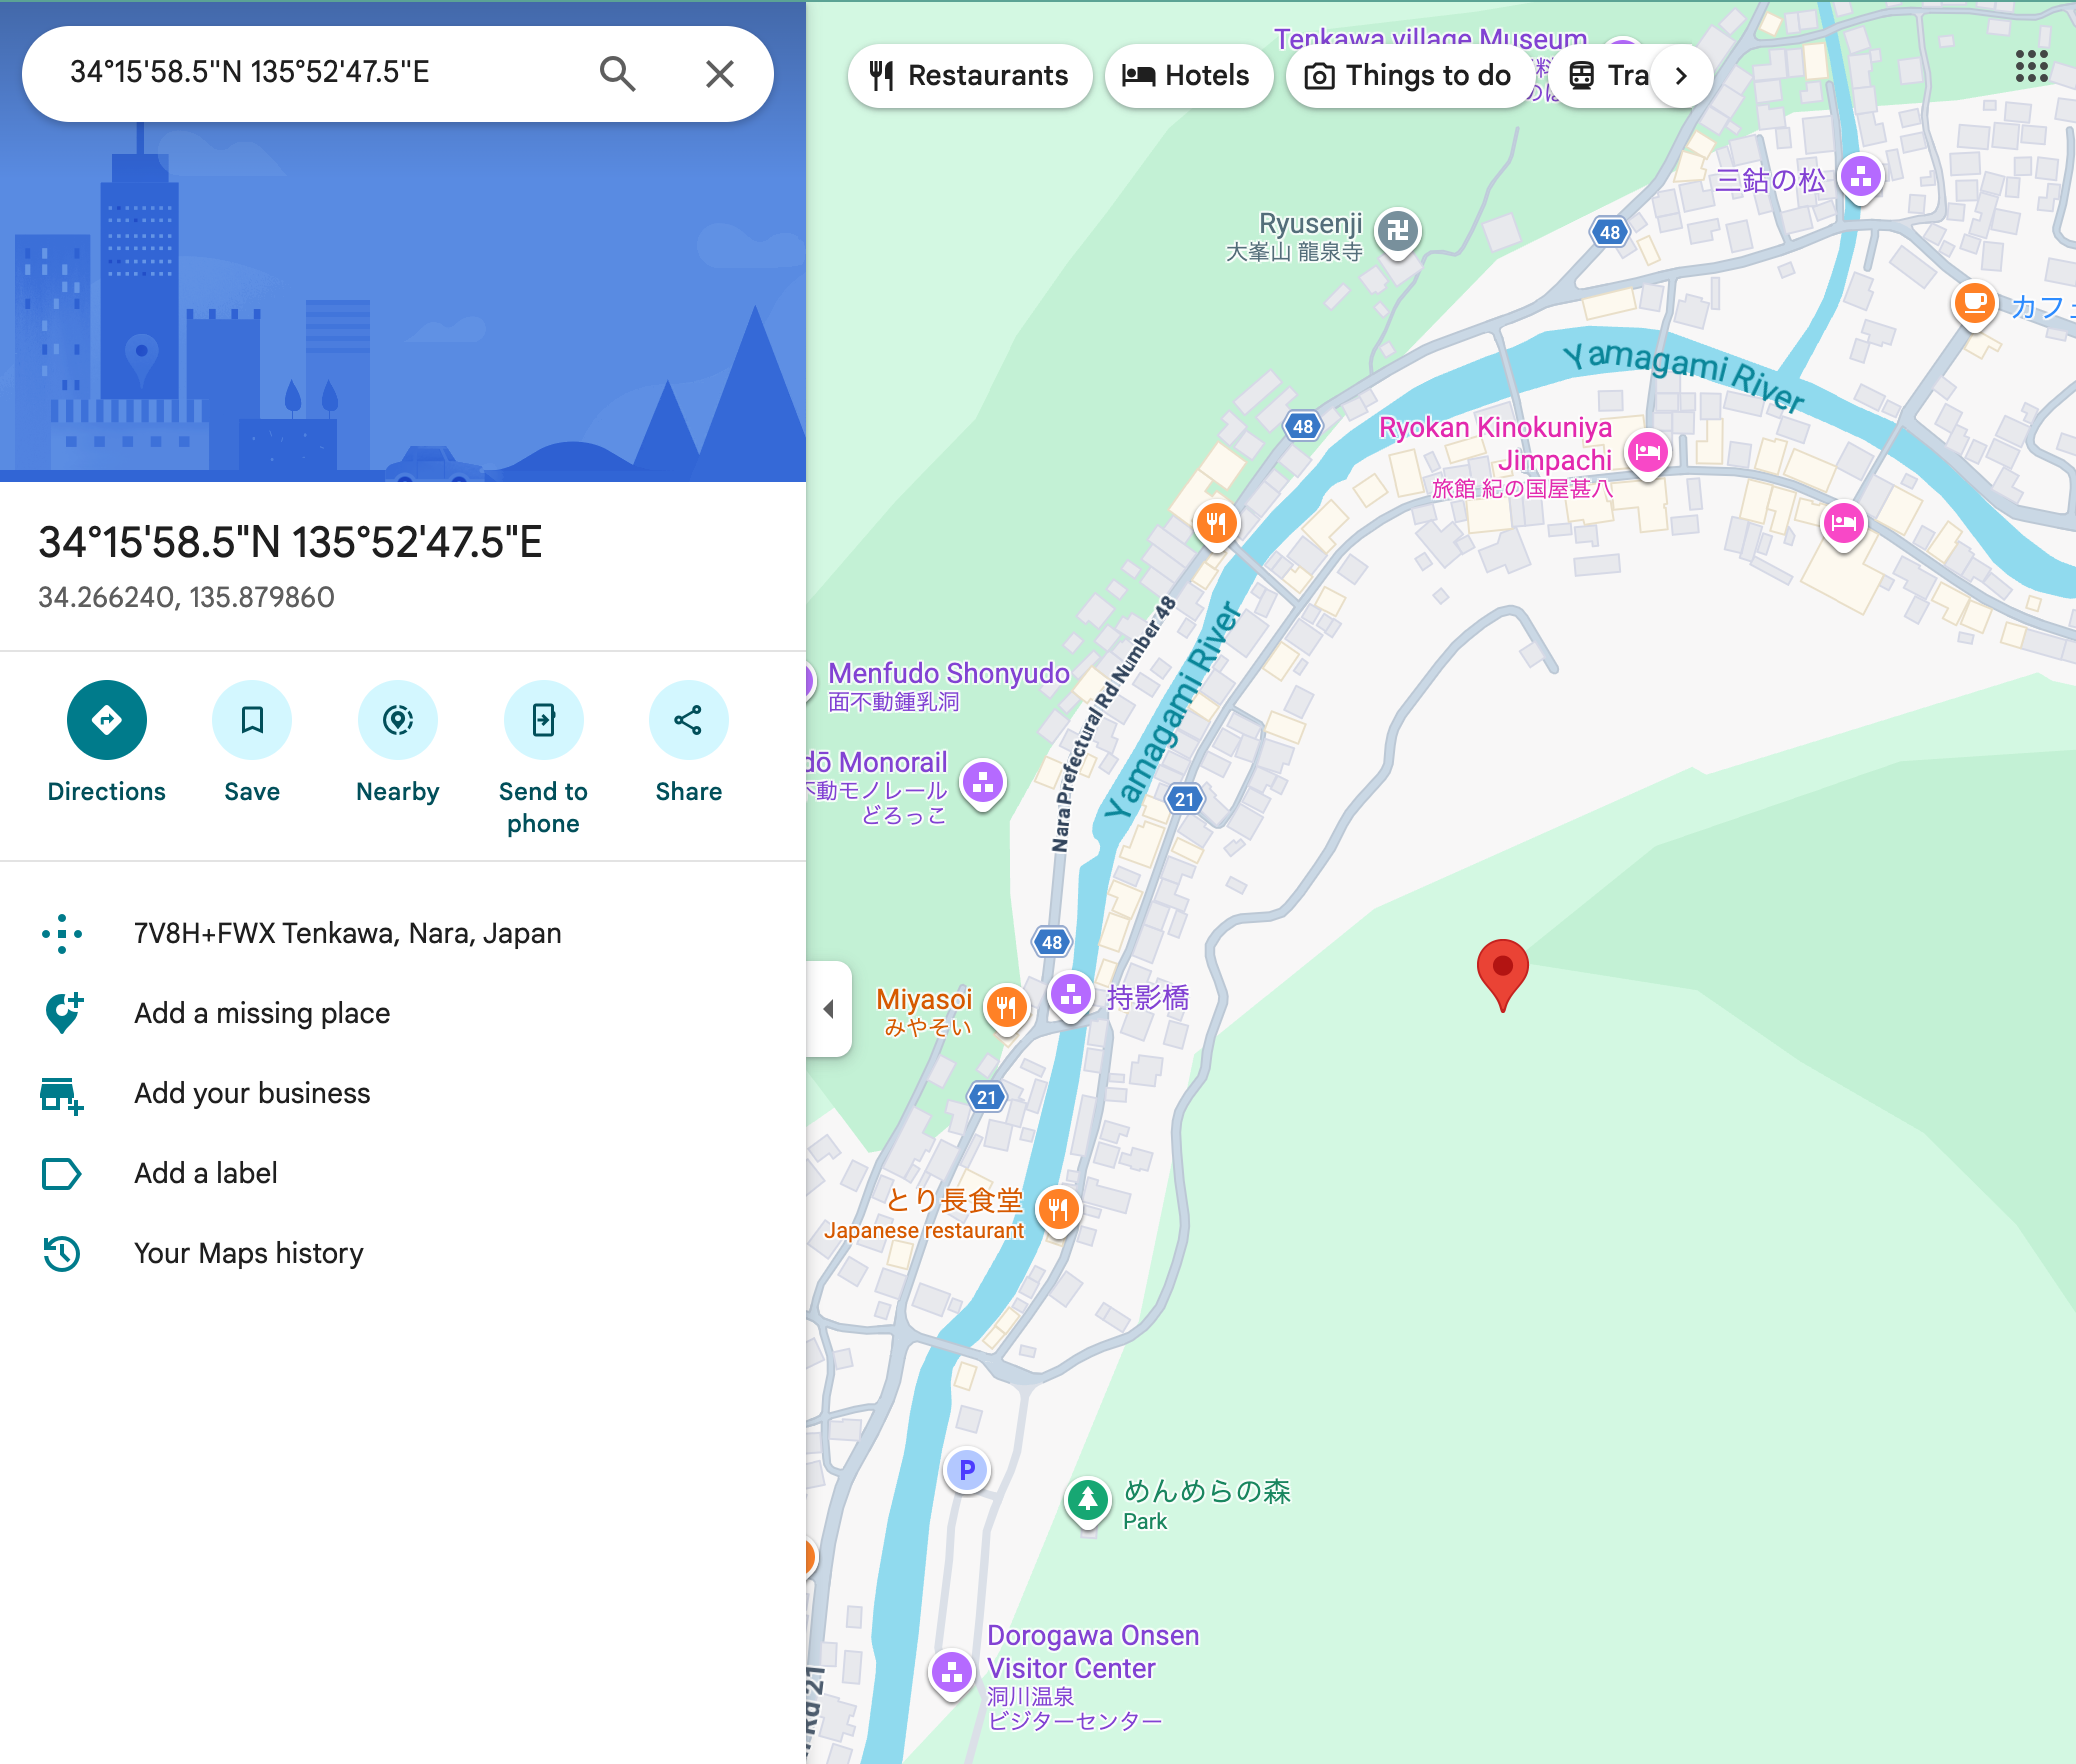2076x1764 pixels.
Task: Search Nearby places icon
Action: (398, 720)
